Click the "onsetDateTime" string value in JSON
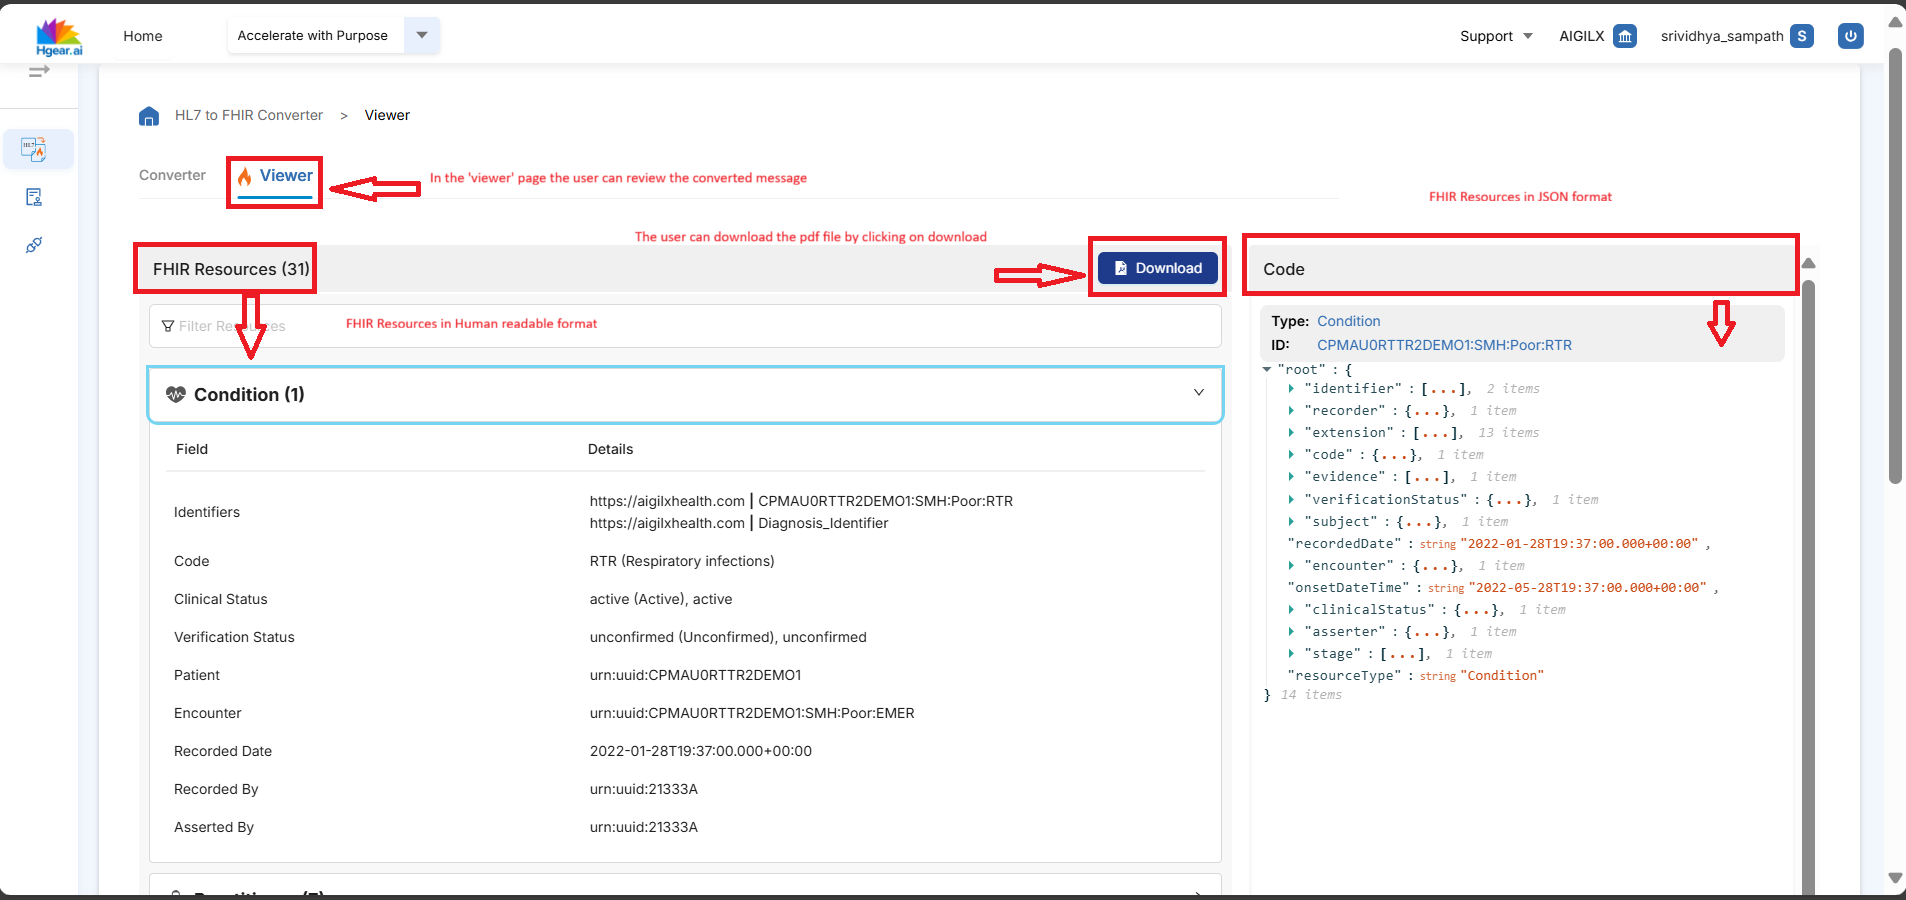Viewport: 1906px width, 900px height. (x=1587, y=588)
